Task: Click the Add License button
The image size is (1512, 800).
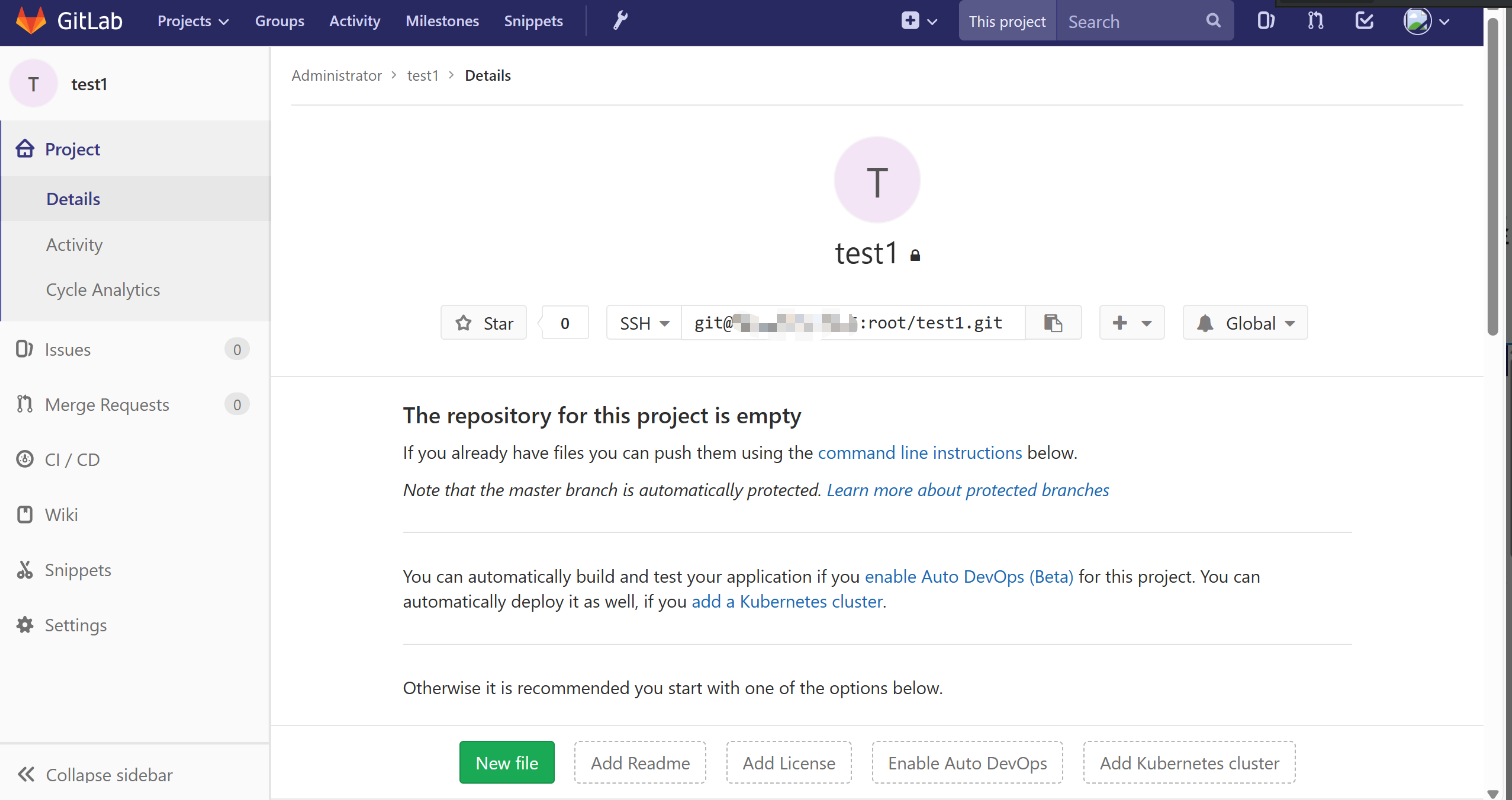Action: coord(789,763)
